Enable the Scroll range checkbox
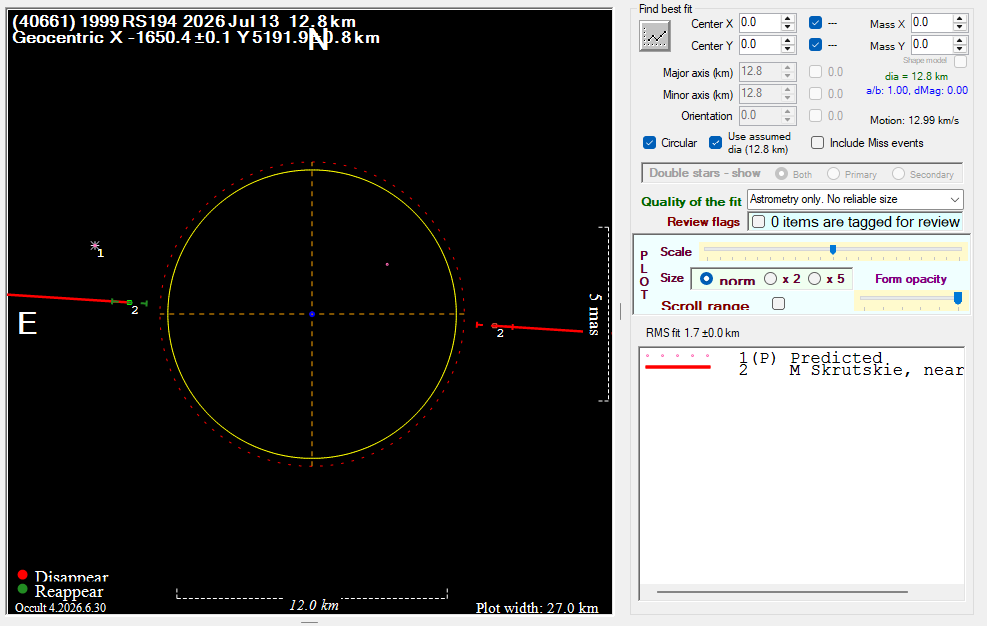This screenshot has height=626, width=987. (x=779, y=304)
